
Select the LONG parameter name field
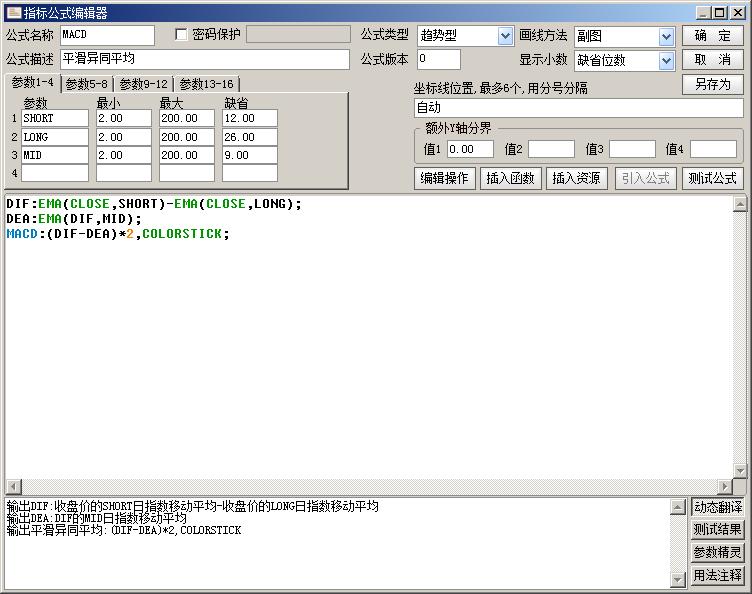tap(55, 137)
